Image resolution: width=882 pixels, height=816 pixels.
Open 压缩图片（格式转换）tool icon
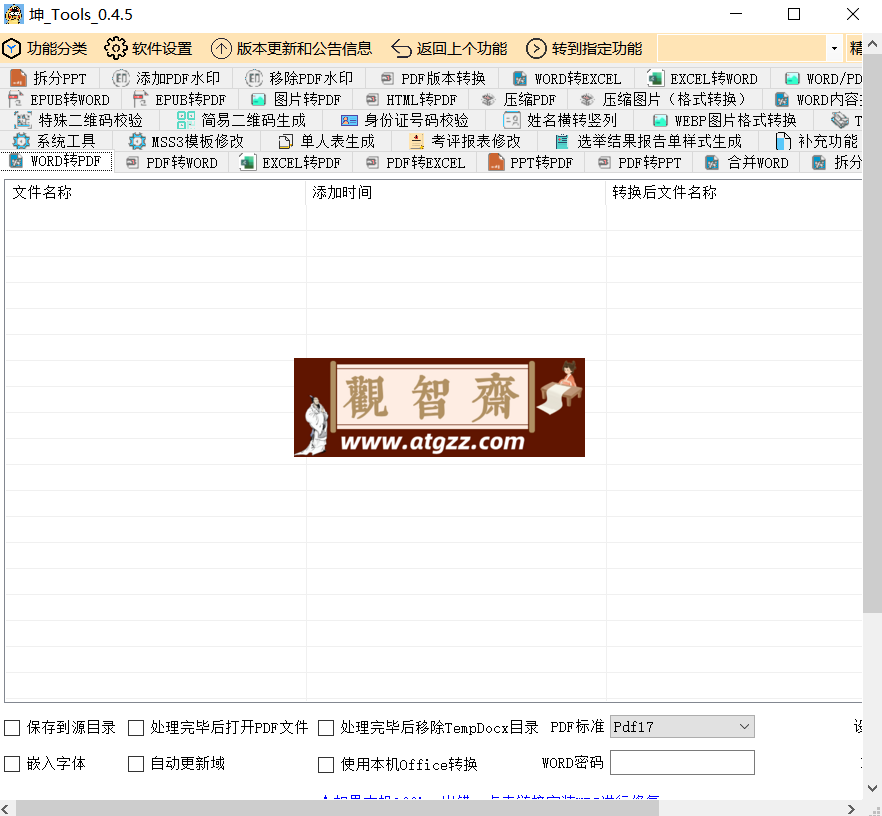587,100
